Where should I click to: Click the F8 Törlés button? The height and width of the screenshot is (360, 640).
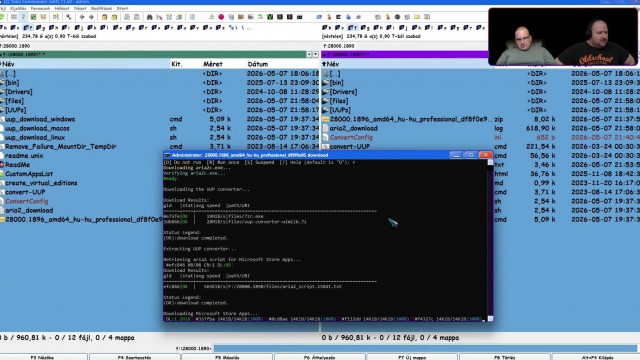coord(504,357)
